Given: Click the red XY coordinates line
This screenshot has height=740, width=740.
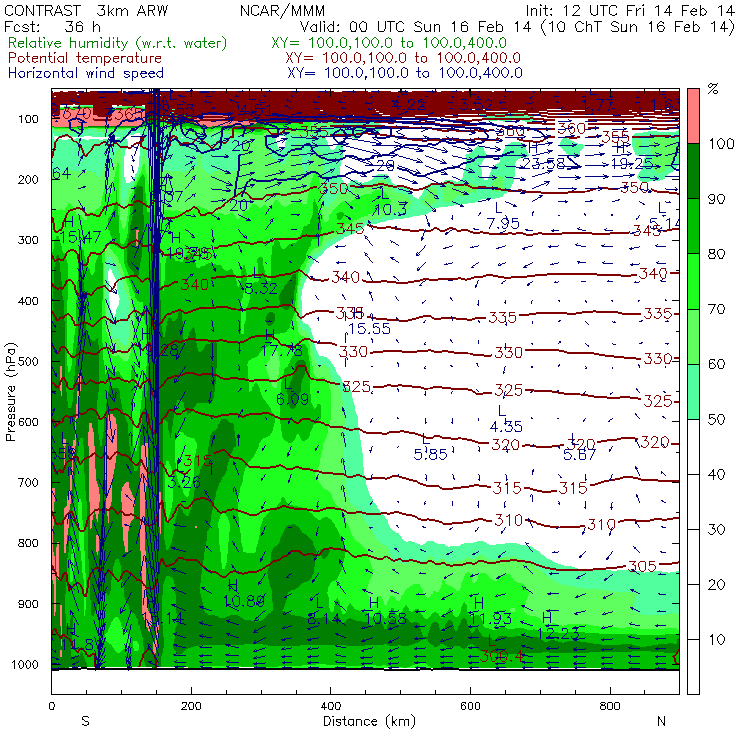Looking at the screenshot, I should point(403,58).
